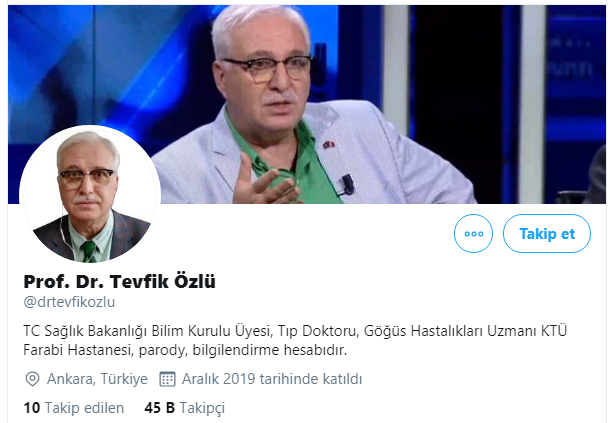Click the follower count number 45 B

tap(160, 408)
